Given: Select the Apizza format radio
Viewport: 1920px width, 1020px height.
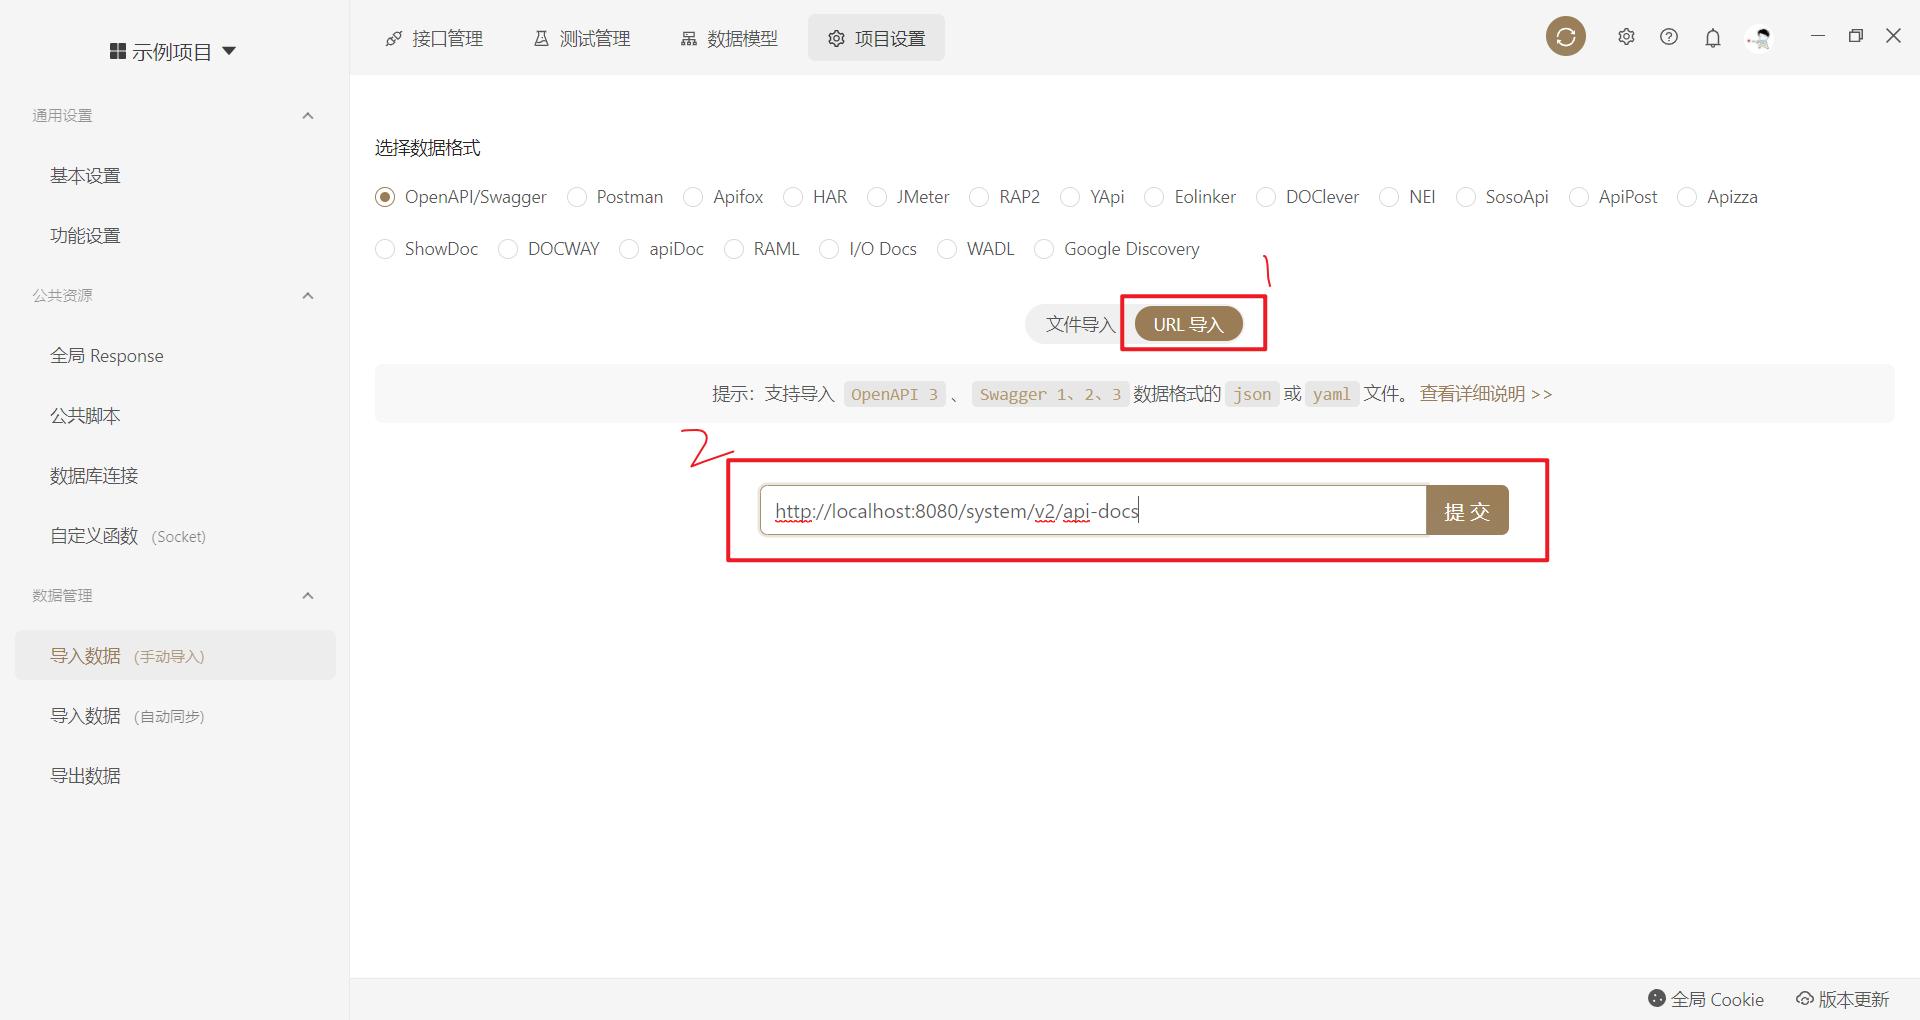Looking at the screenshot, I should tap(1687, 197).
